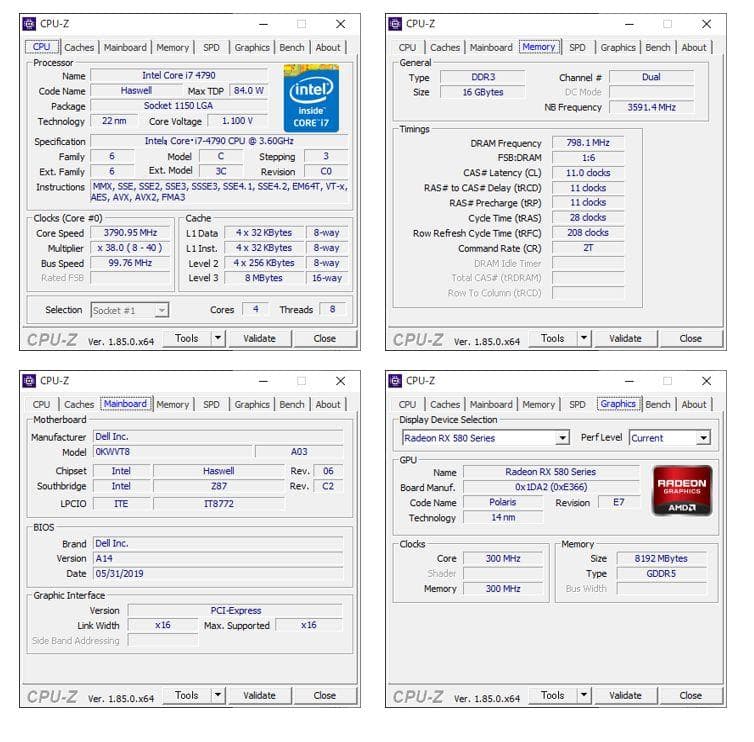Click memory Size value 16 GBytes
754x742 pixels.
[x=483, y=92]
